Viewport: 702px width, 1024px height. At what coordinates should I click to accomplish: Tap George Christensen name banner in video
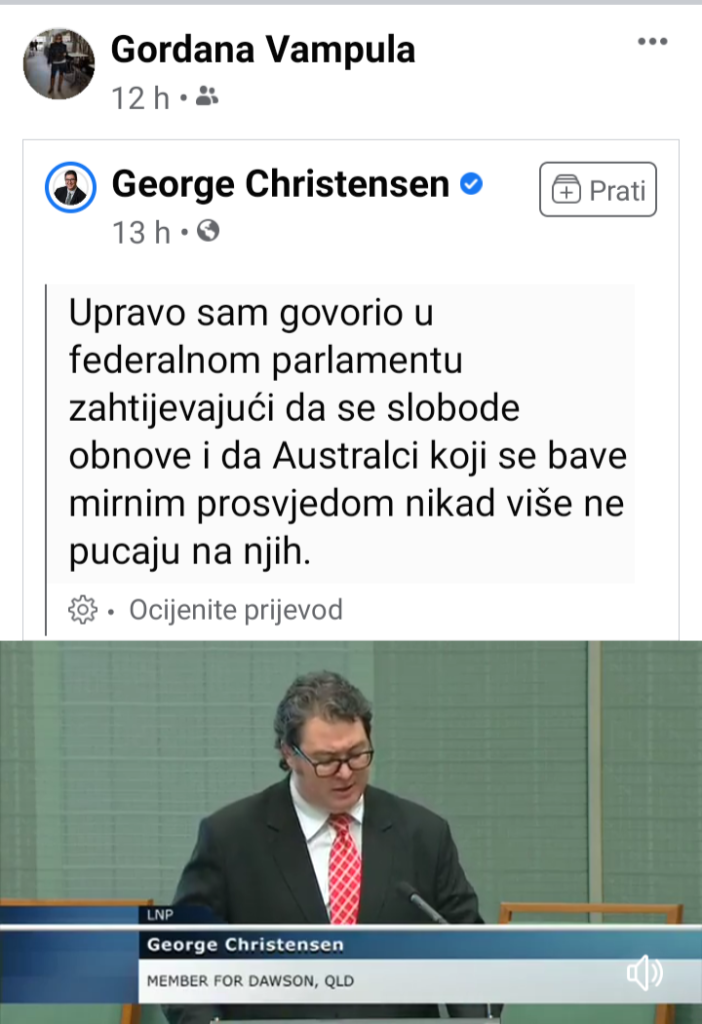pyautogui.click(x=245, y=945)
